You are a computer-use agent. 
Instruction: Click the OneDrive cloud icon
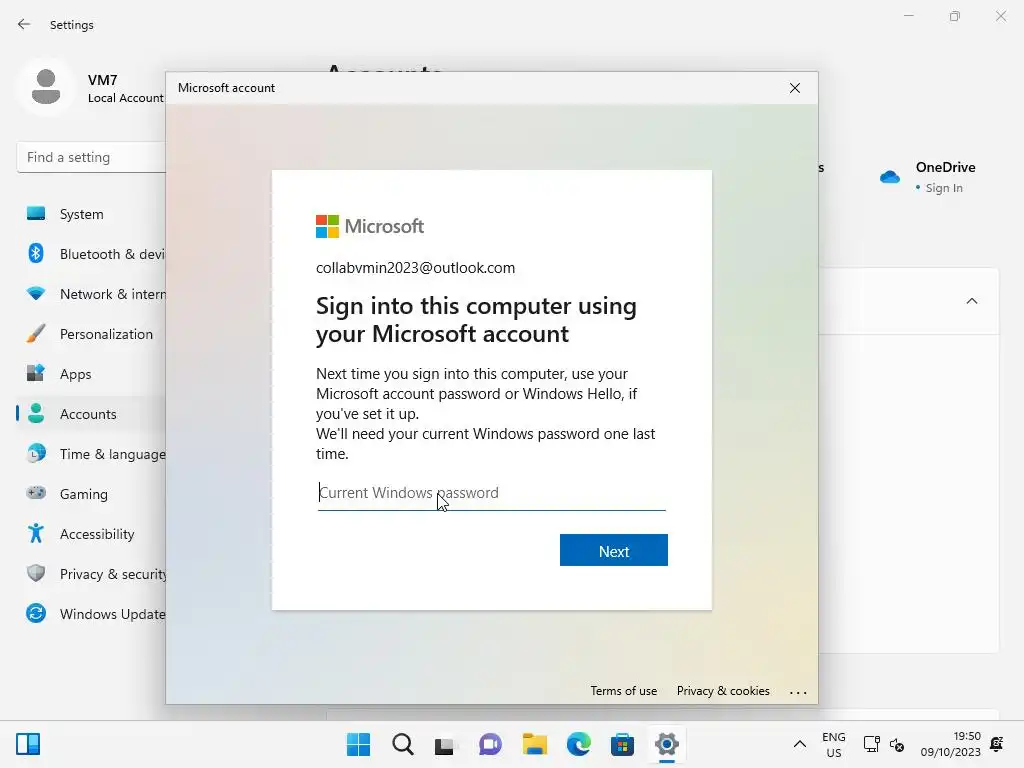pos(889,176)
